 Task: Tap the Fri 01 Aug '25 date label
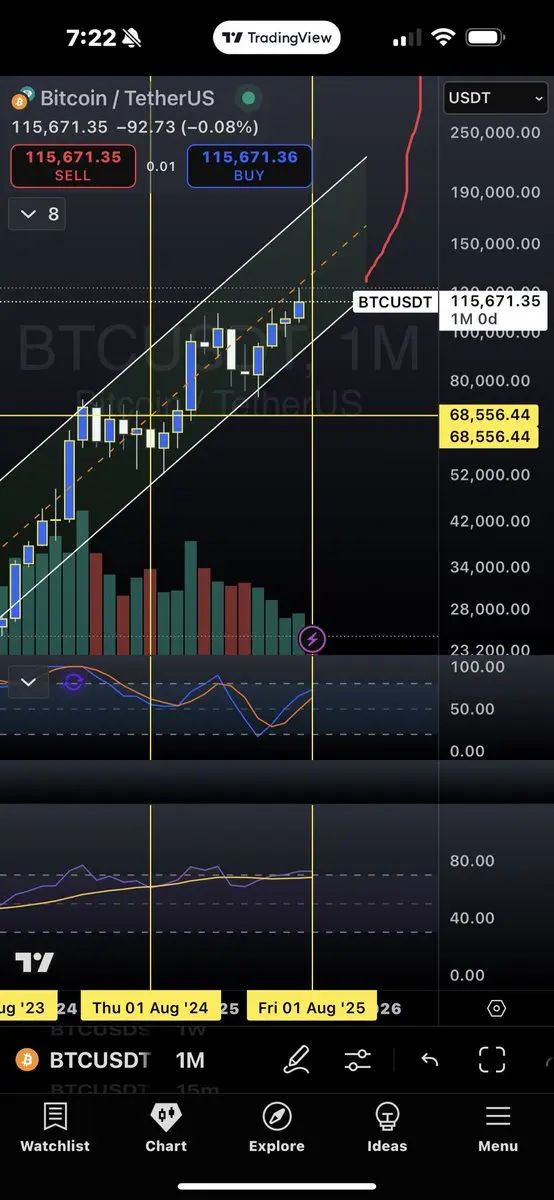pyautogui.click(x=312, y=1008)
